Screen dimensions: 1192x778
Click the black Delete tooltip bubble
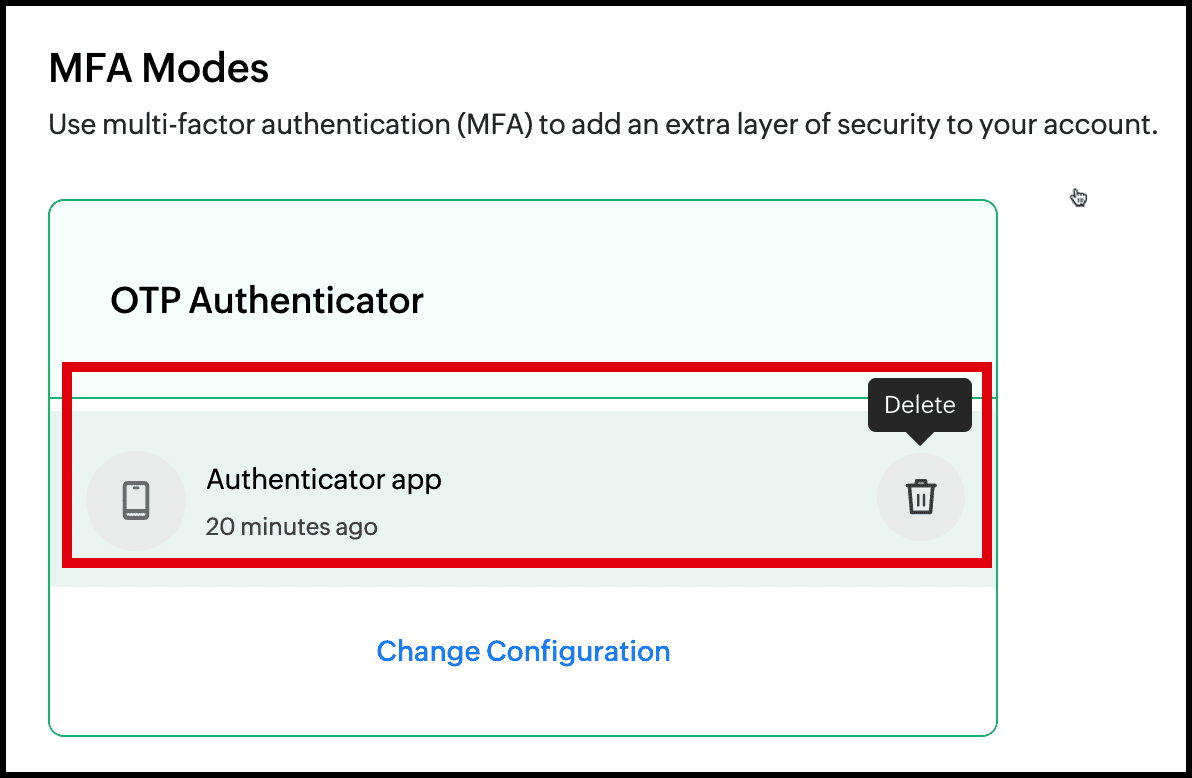[x=919, y=405]
